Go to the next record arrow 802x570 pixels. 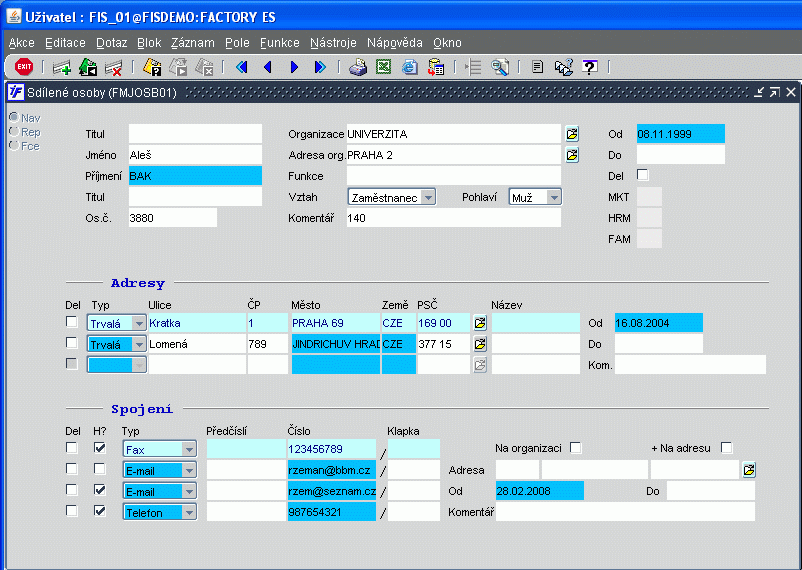pos(294,67)
